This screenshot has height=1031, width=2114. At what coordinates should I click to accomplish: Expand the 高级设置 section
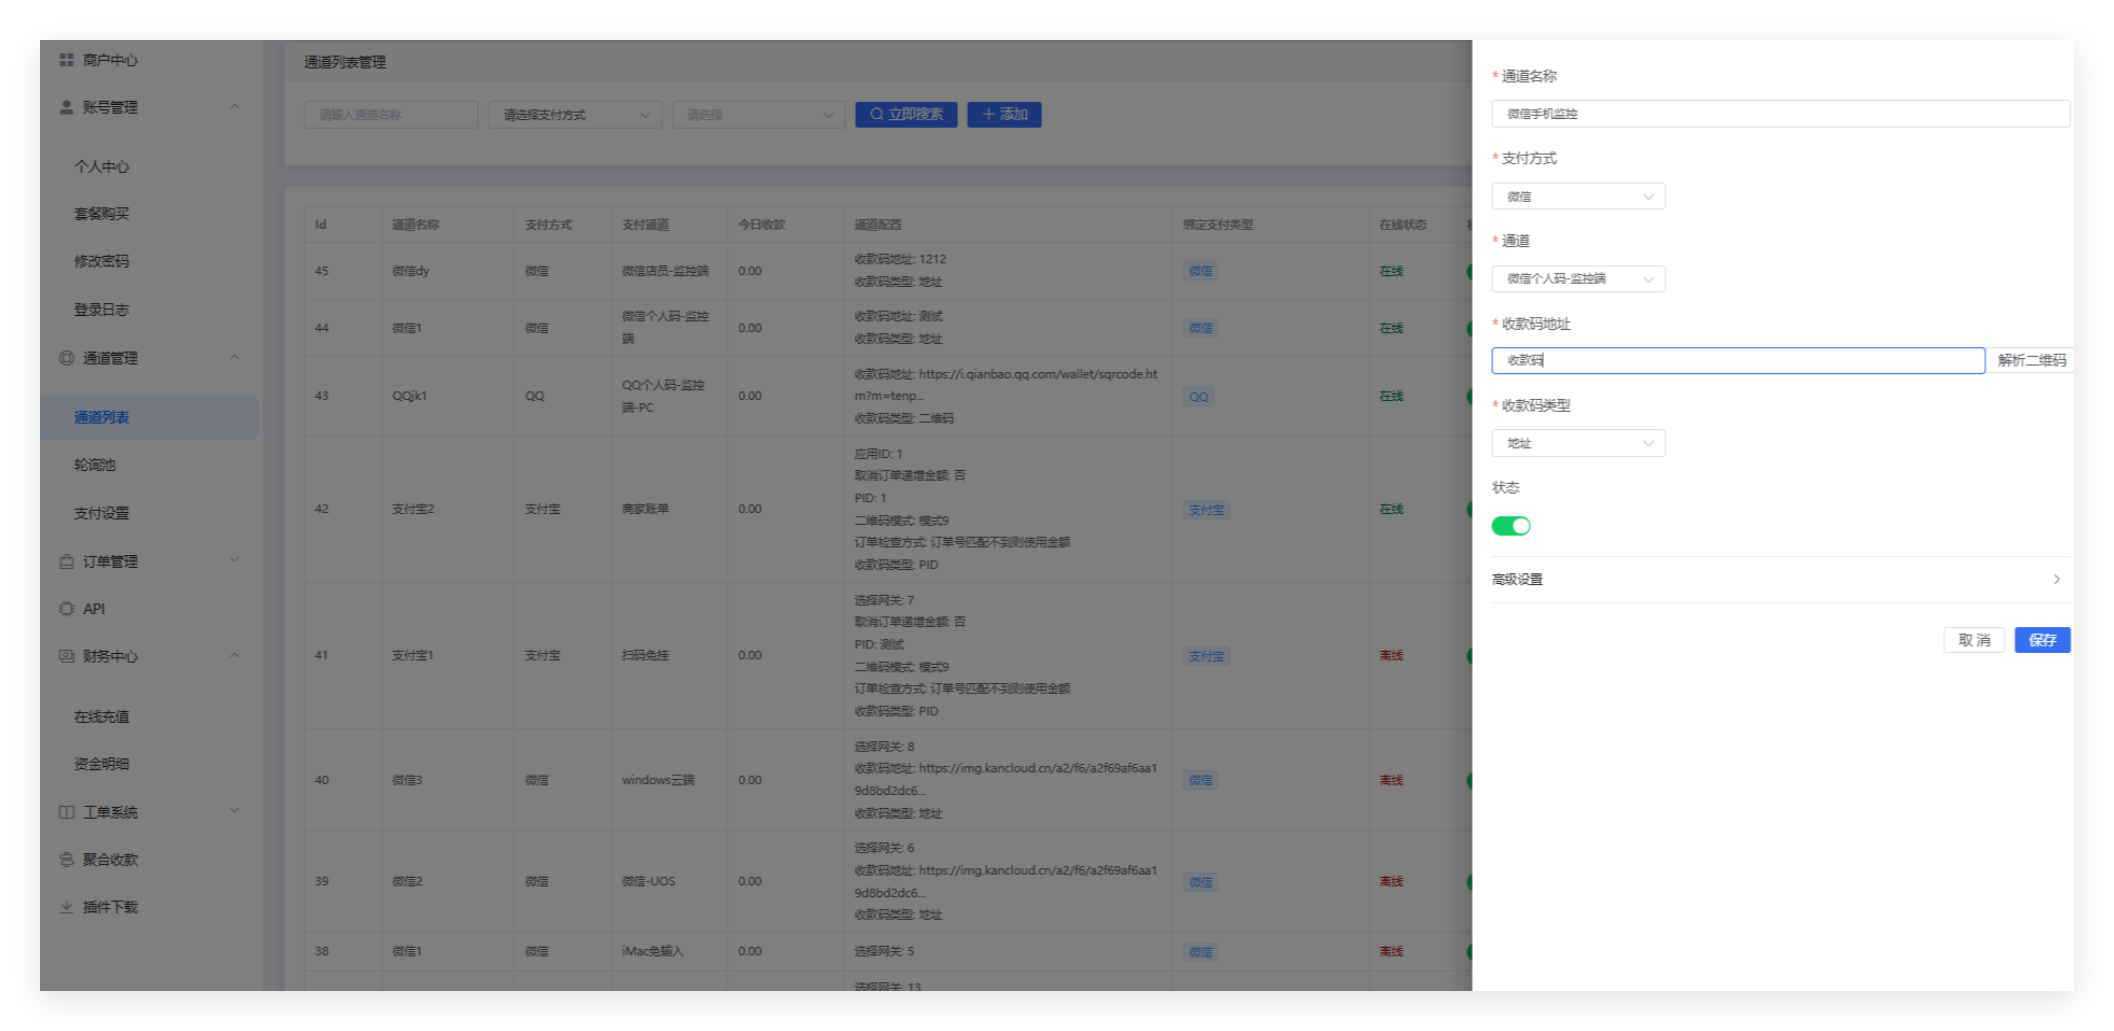tap(1775, 579)
